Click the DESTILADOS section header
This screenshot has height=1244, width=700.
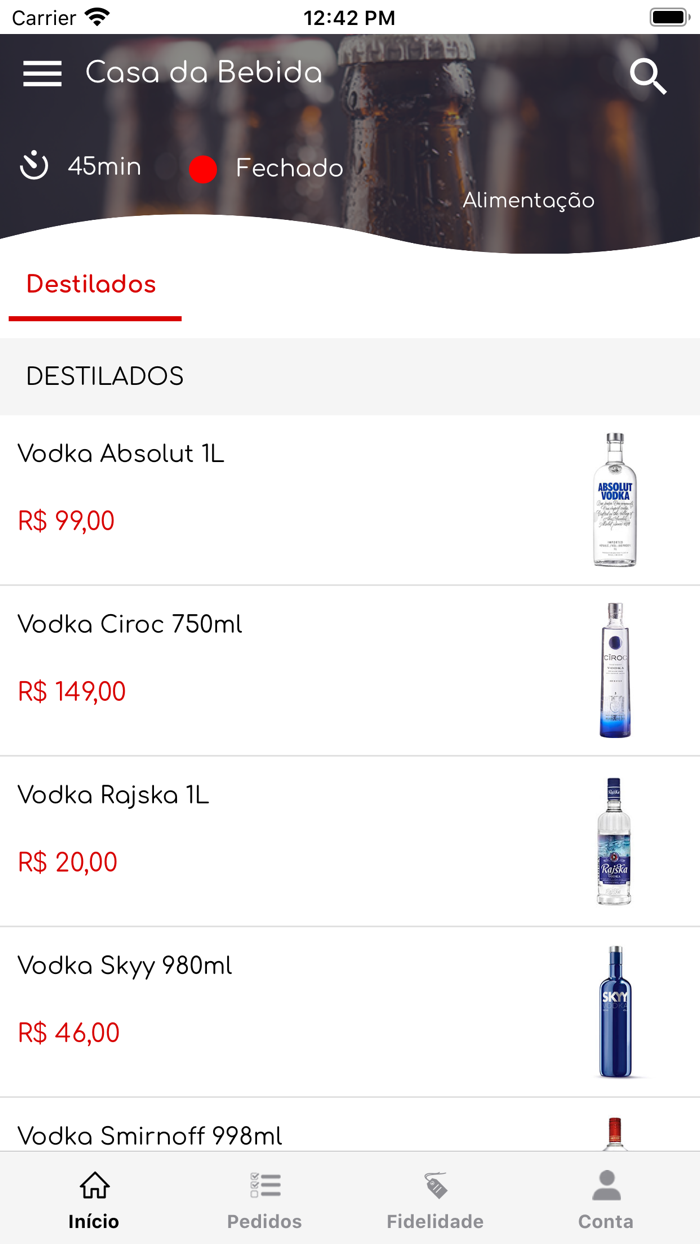tap(105, 377)
